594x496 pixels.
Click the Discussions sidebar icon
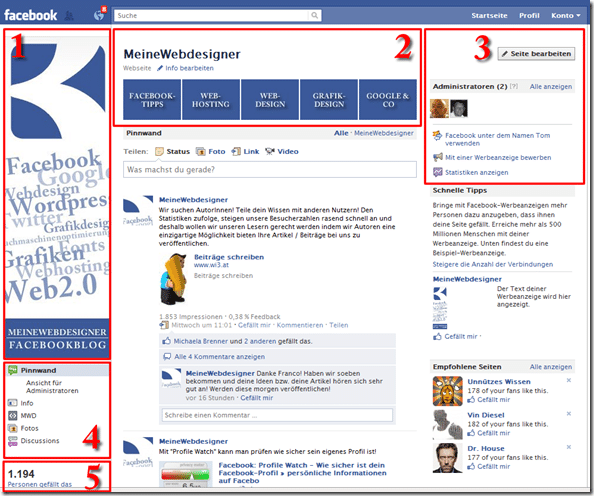(13, 441)
